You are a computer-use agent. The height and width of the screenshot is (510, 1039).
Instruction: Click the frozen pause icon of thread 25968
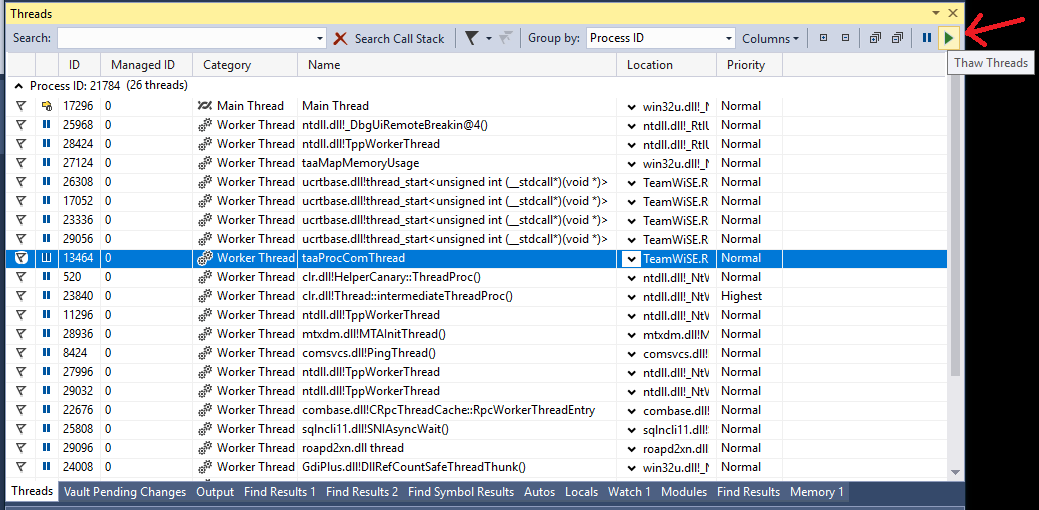tap(46, 125)
